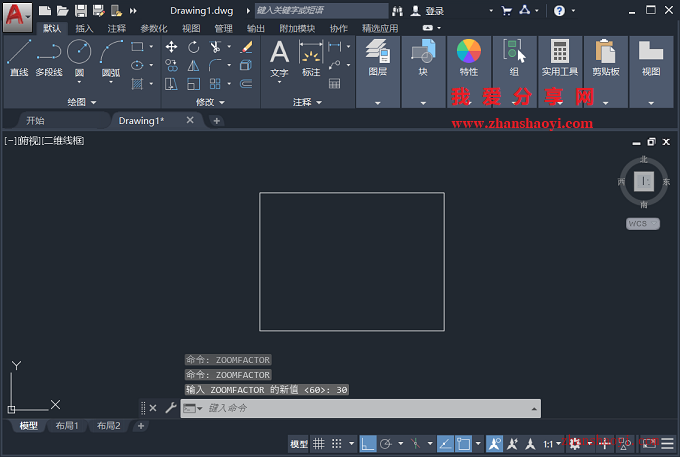Screen dimensions: 680x457
Task: Click the Linear dimension icon
Action: coord(334,46)
